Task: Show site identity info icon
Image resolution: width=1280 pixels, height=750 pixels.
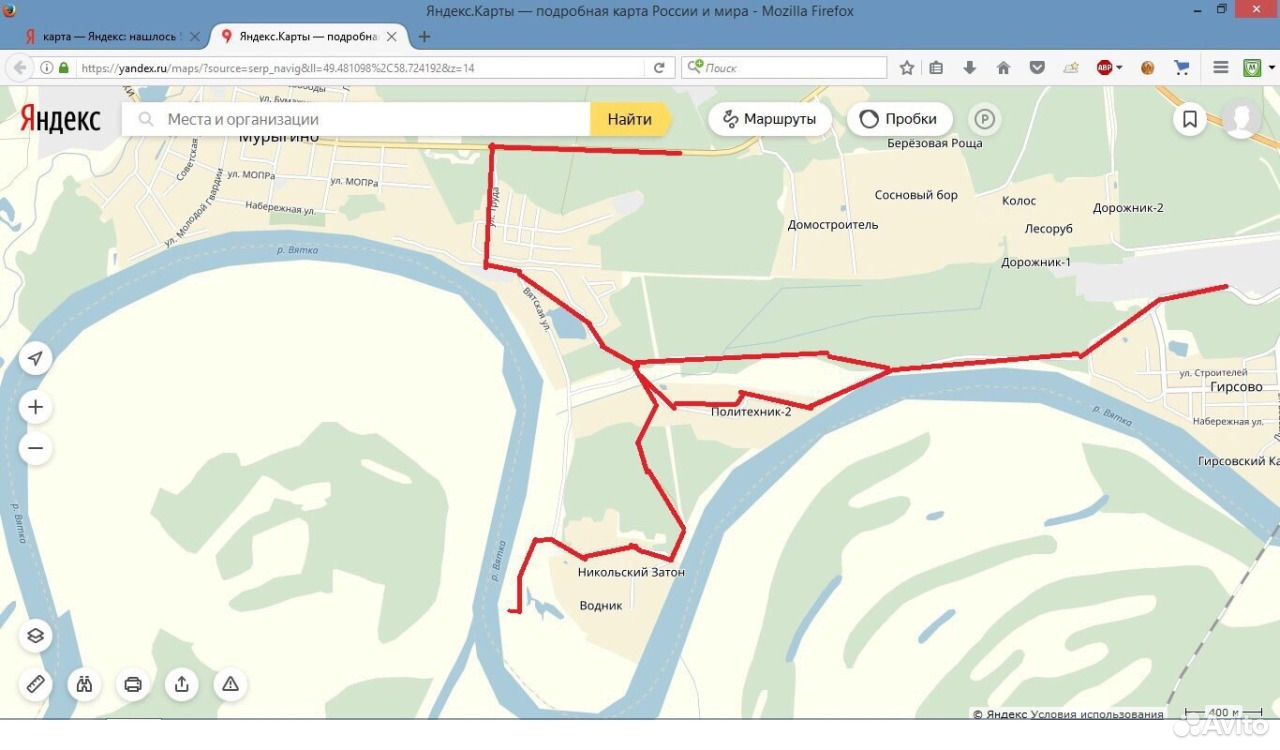Action: (x=46, y=68)
